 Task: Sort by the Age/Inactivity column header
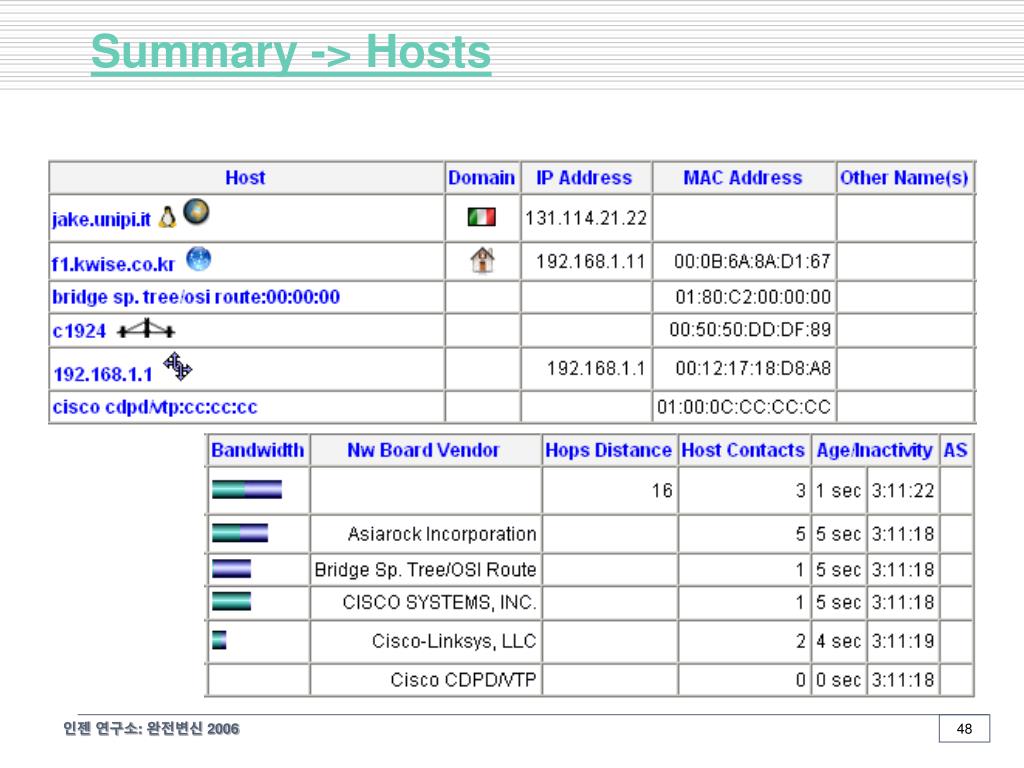click(874, 450)
